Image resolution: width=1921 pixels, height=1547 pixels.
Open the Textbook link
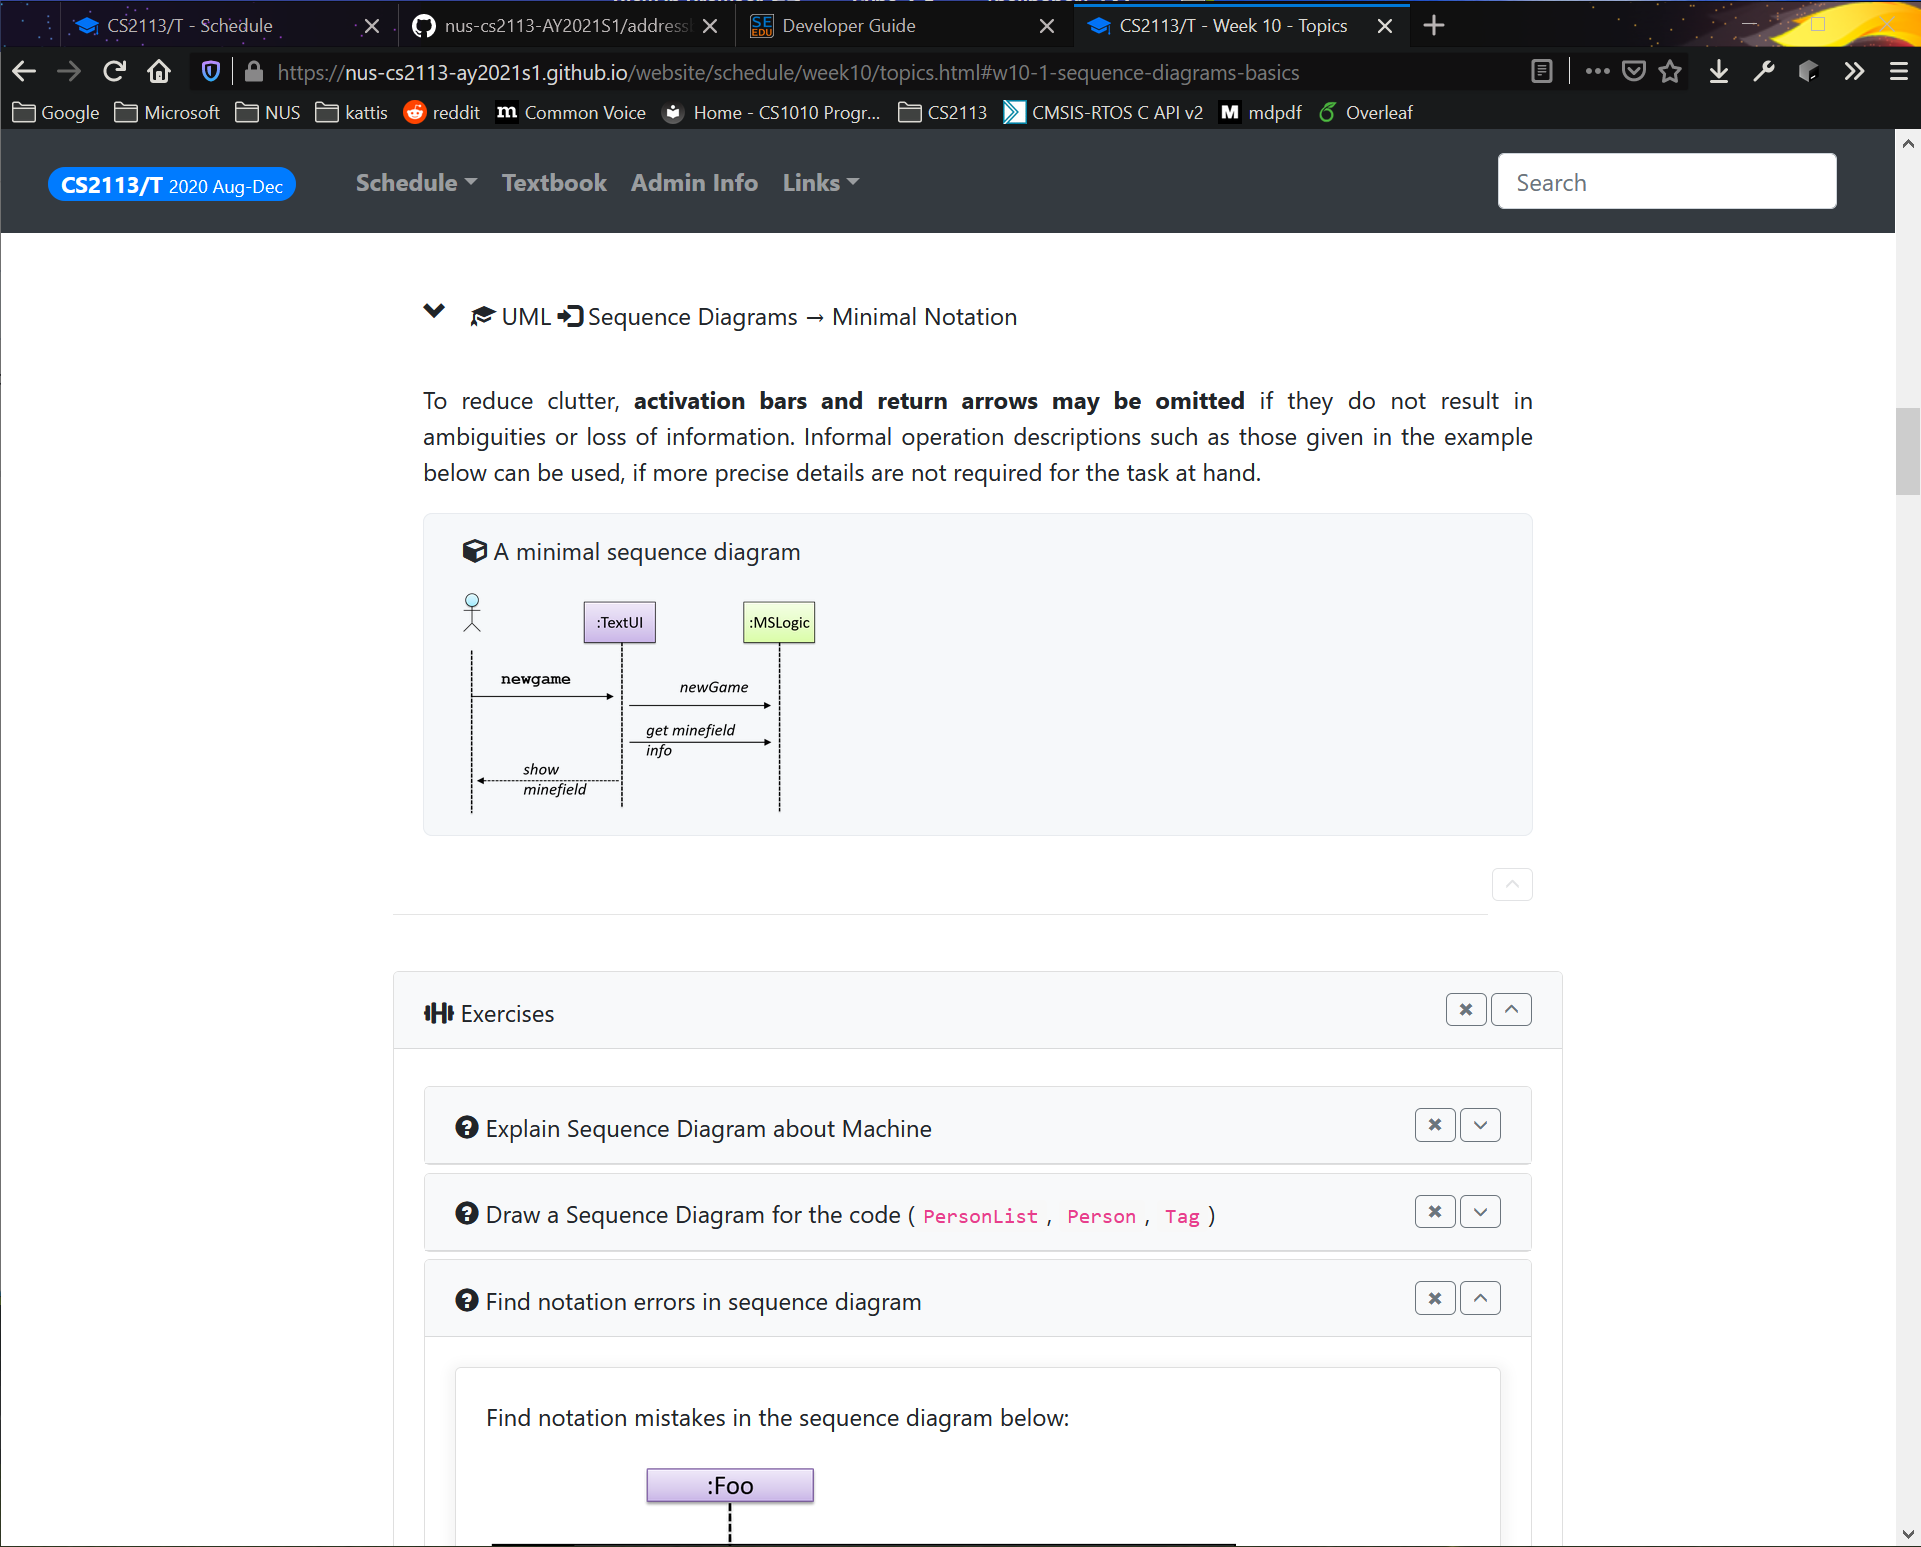pyautogui.click(x=554, y=183)
